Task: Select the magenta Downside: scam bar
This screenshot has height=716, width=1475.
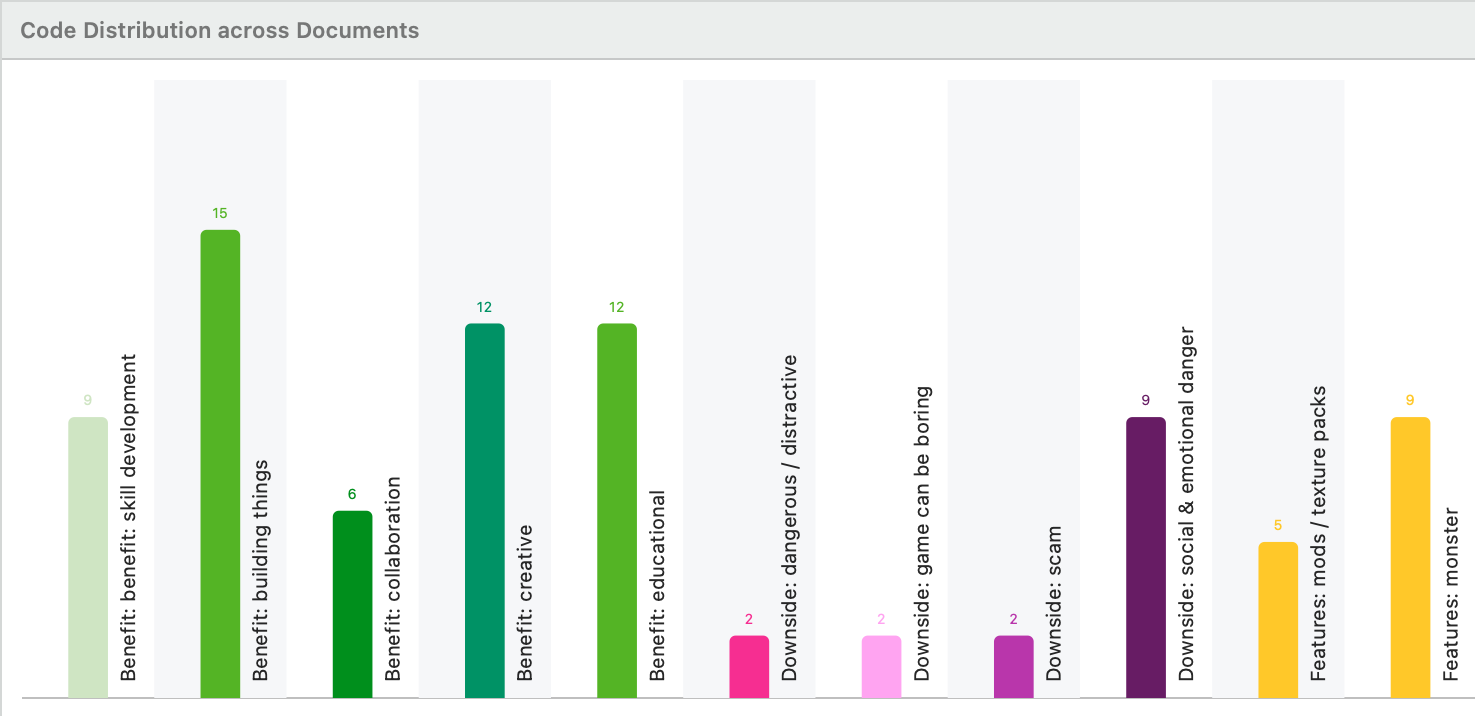Action: point(1014,666)
